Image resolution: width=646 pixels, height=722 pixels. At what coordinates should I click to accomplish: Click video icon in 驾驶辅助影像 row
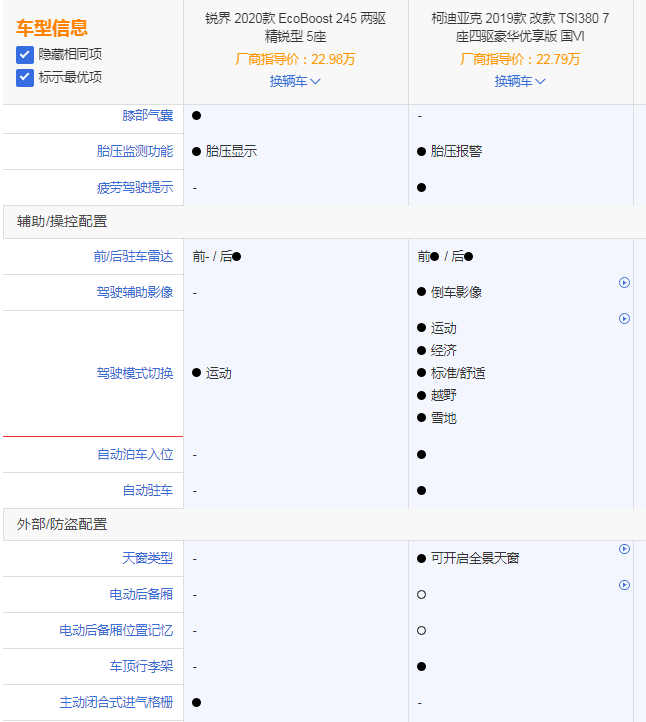(625, 283)
